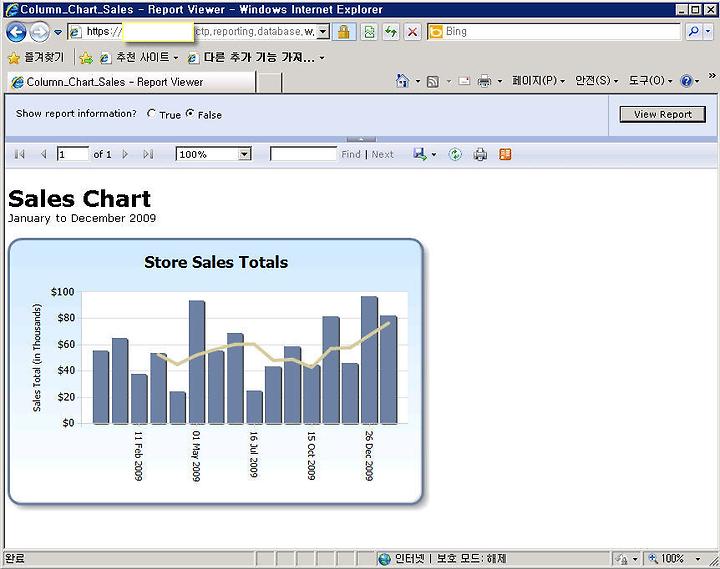Screen dimensions: 720x569
Task: Open the browser Print dropdown arrow
Action: [500, 81]
